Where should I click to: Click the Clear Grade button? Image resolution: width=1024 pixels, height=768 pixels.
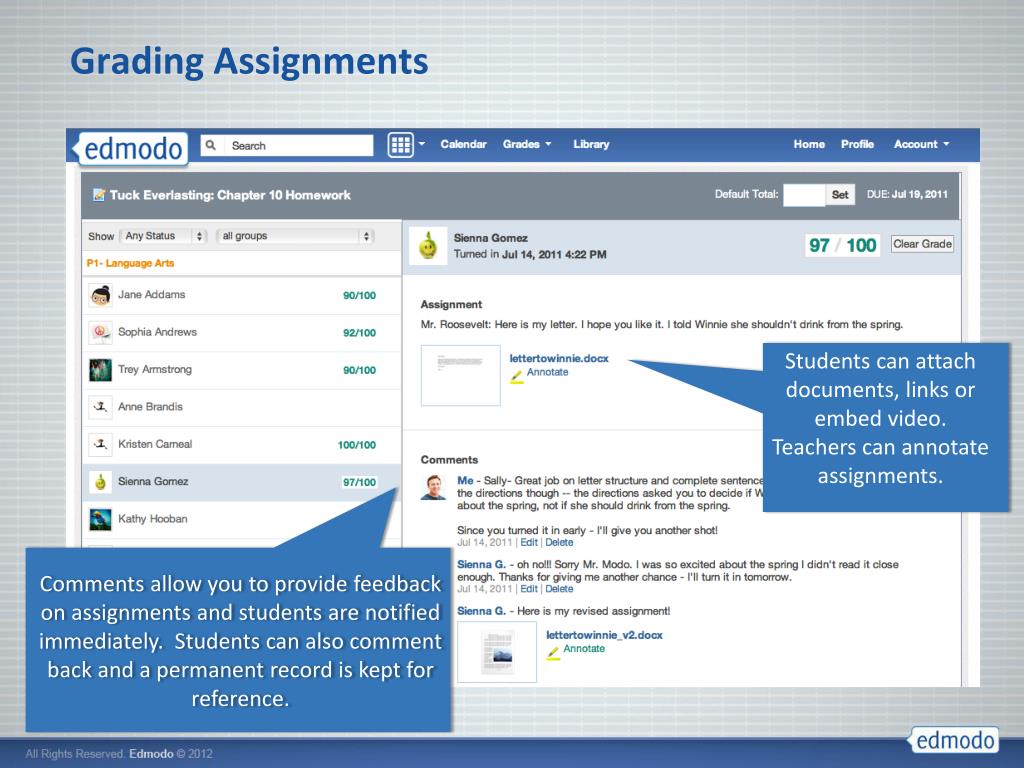922,244
